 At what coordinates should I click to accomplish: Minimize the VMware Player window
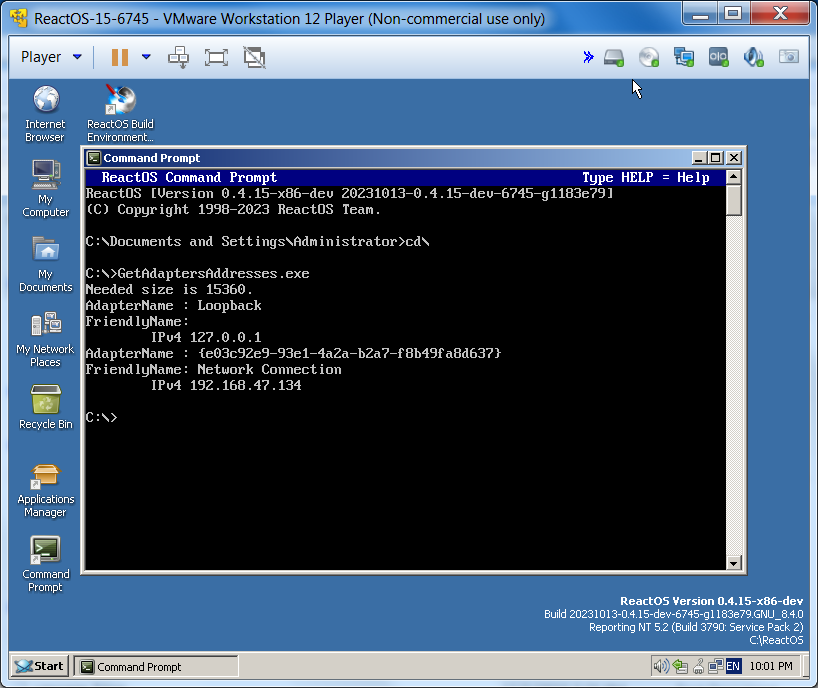(x=701, y=13)
